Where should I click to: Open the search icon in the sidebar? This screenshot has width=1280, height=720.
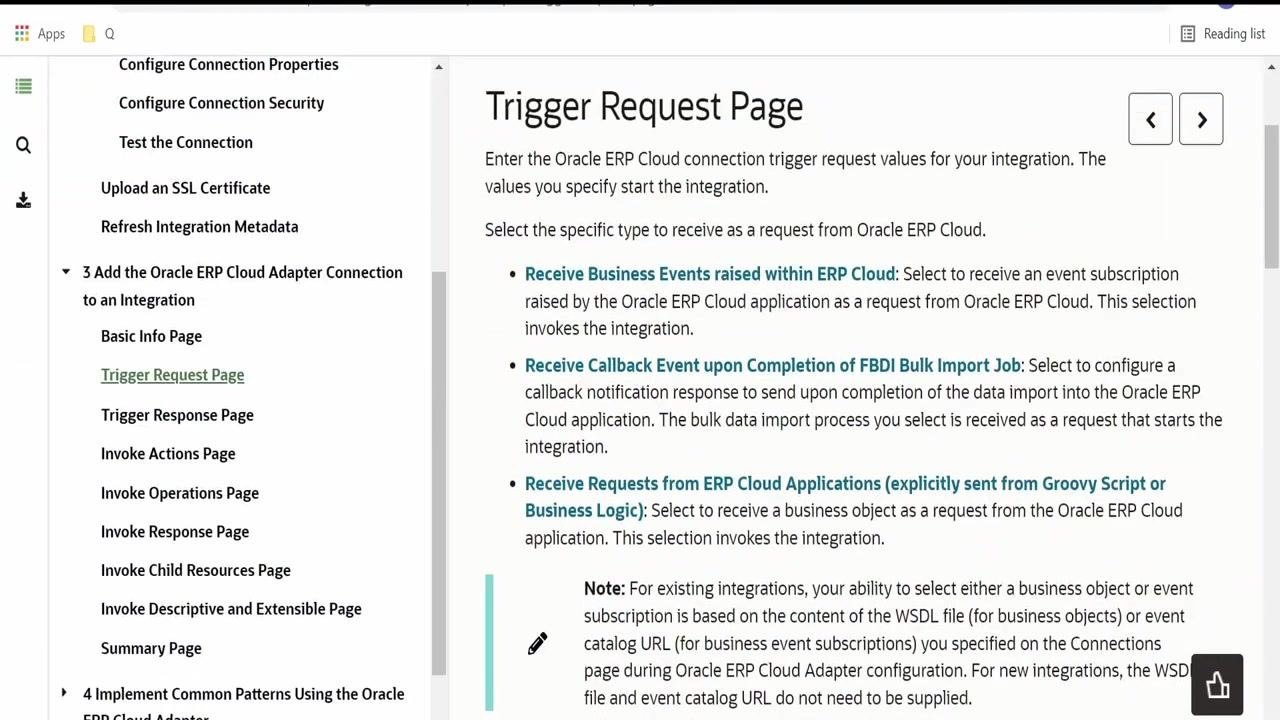(23, 145)
